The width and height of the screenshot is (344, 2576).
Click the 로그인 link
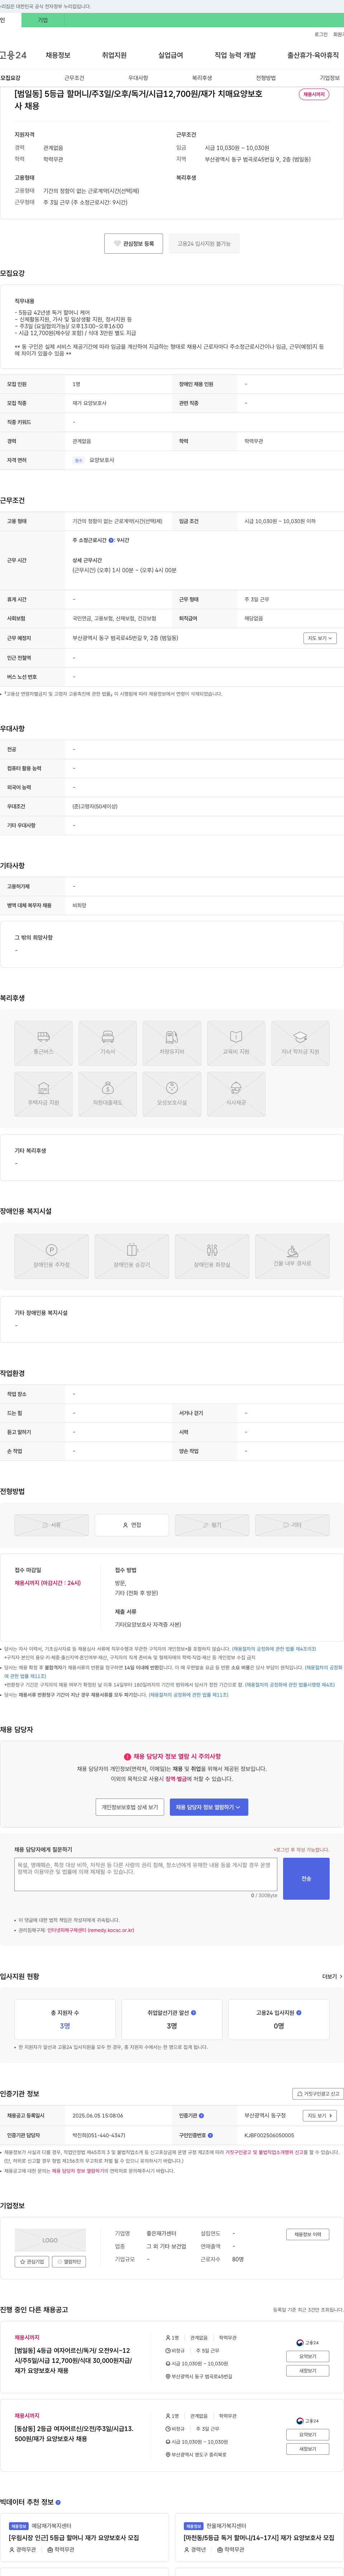pyautogui.click(x=321, y=34)
